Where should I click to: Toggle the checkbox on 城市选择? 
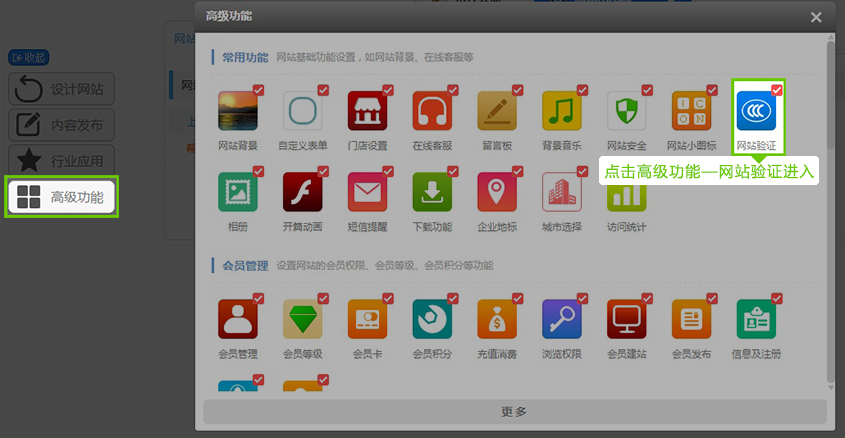click(583, 171)
